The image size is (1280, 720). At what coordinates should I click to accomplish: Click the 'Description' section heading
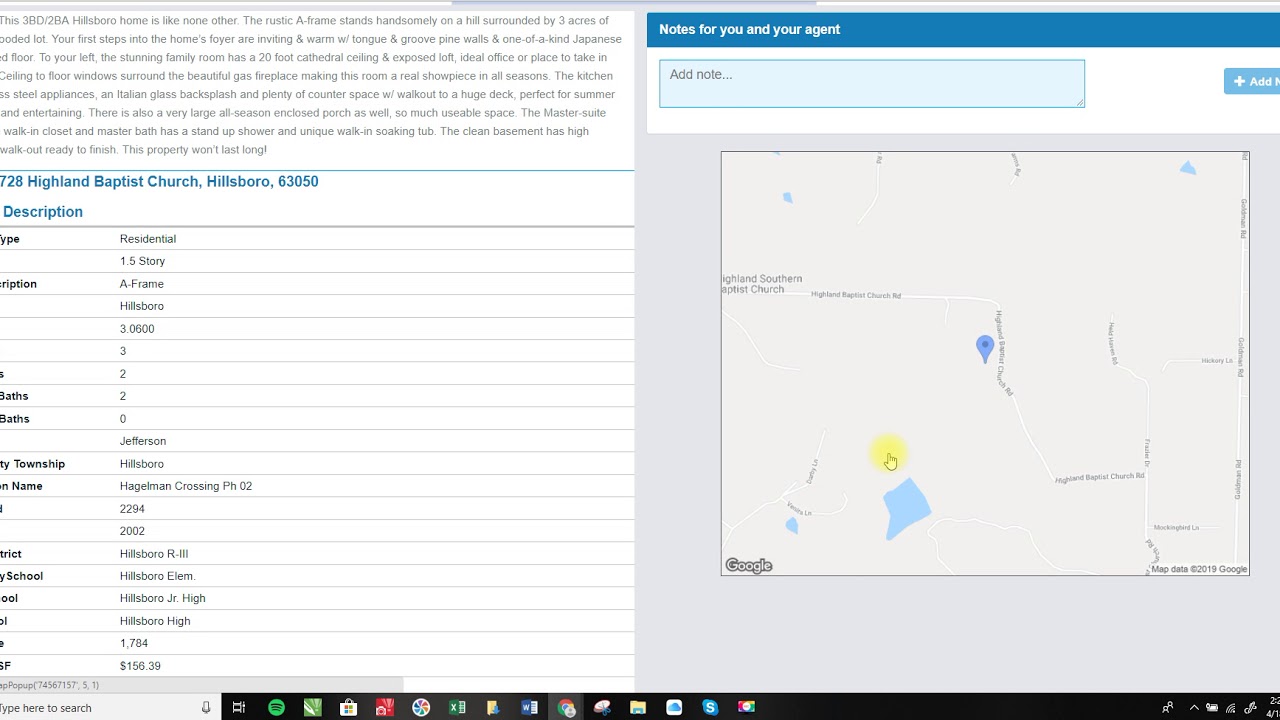click(42, 212)
